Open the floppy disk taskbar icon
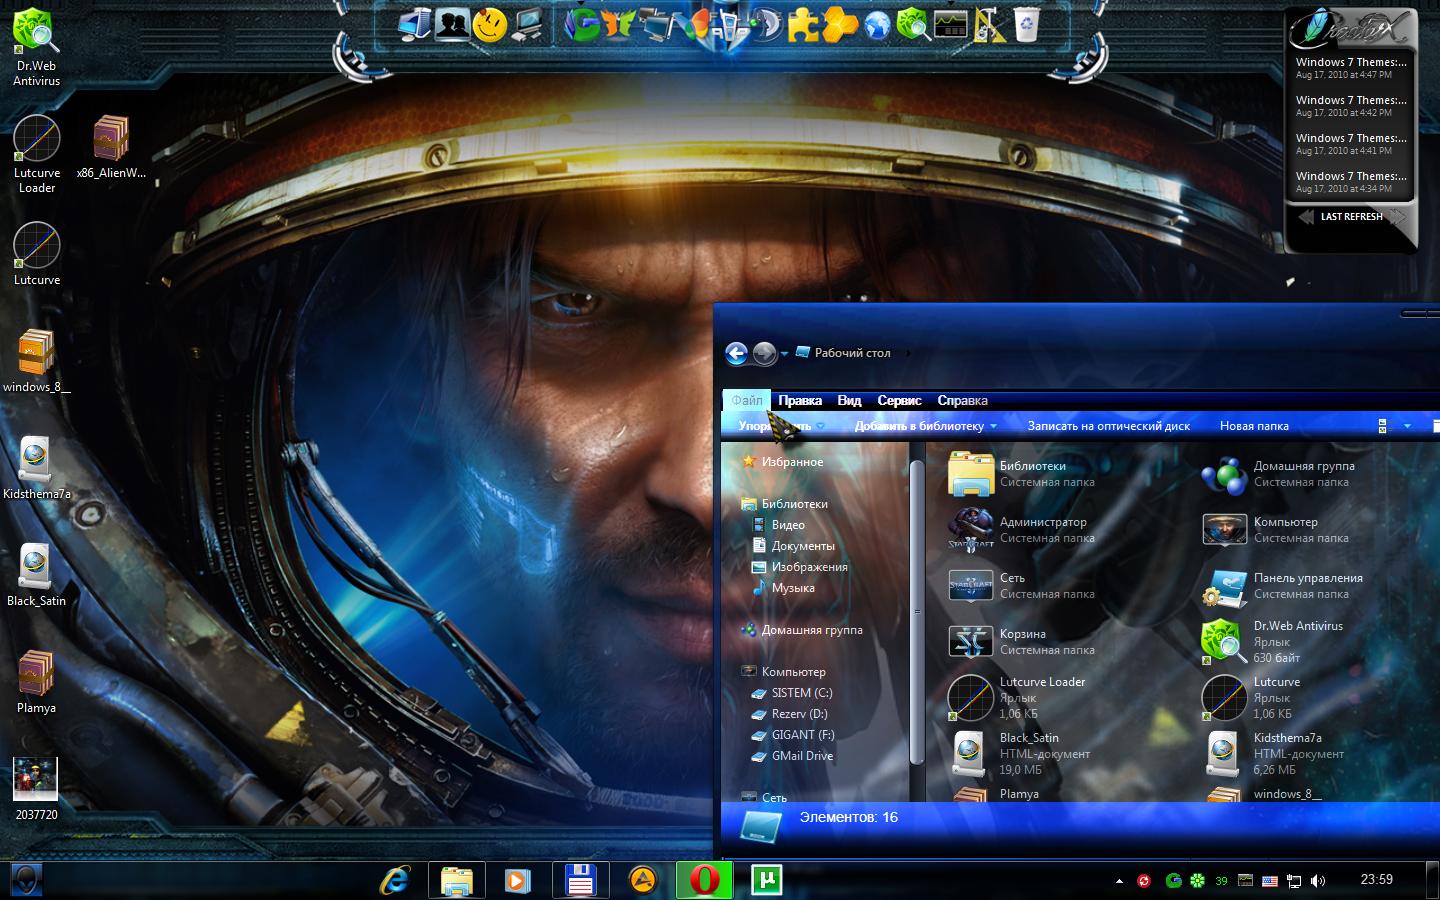The height and width of the screenshot is (900, 1440). coord(581,880)
